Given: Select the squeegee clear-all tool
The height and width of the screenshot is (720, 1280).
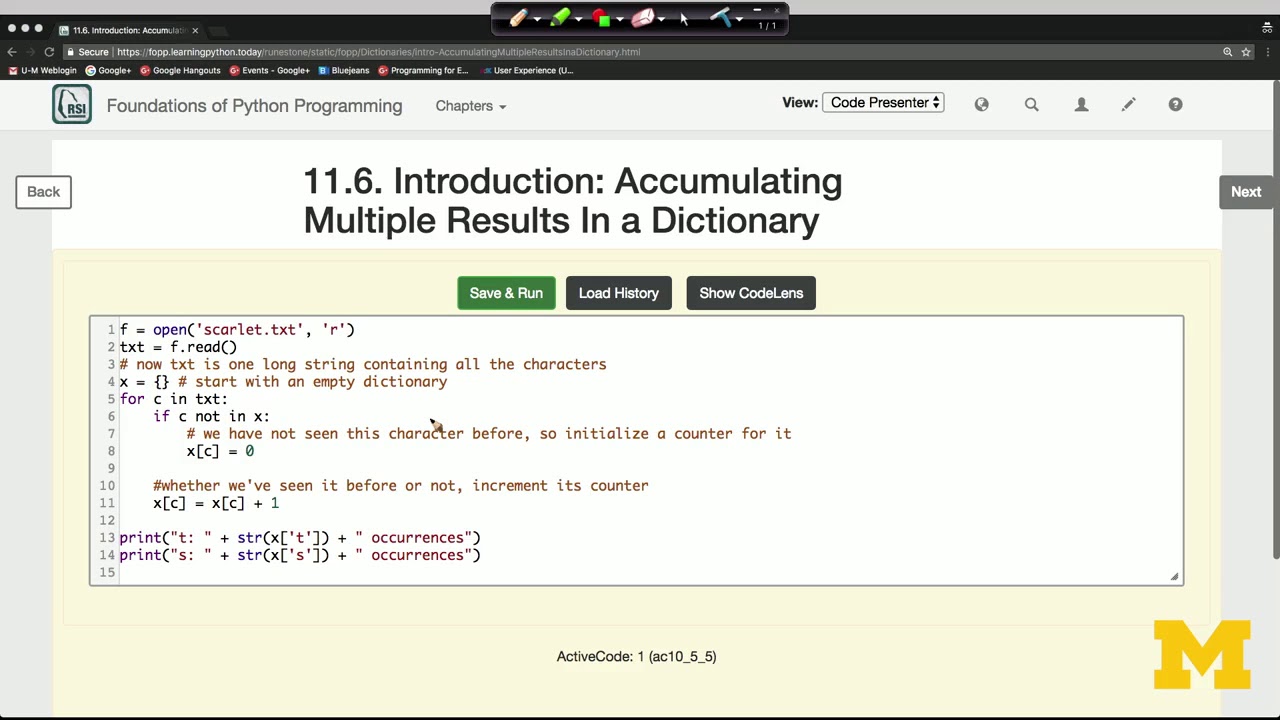Looking at the screenshot, I should point(720,18).
